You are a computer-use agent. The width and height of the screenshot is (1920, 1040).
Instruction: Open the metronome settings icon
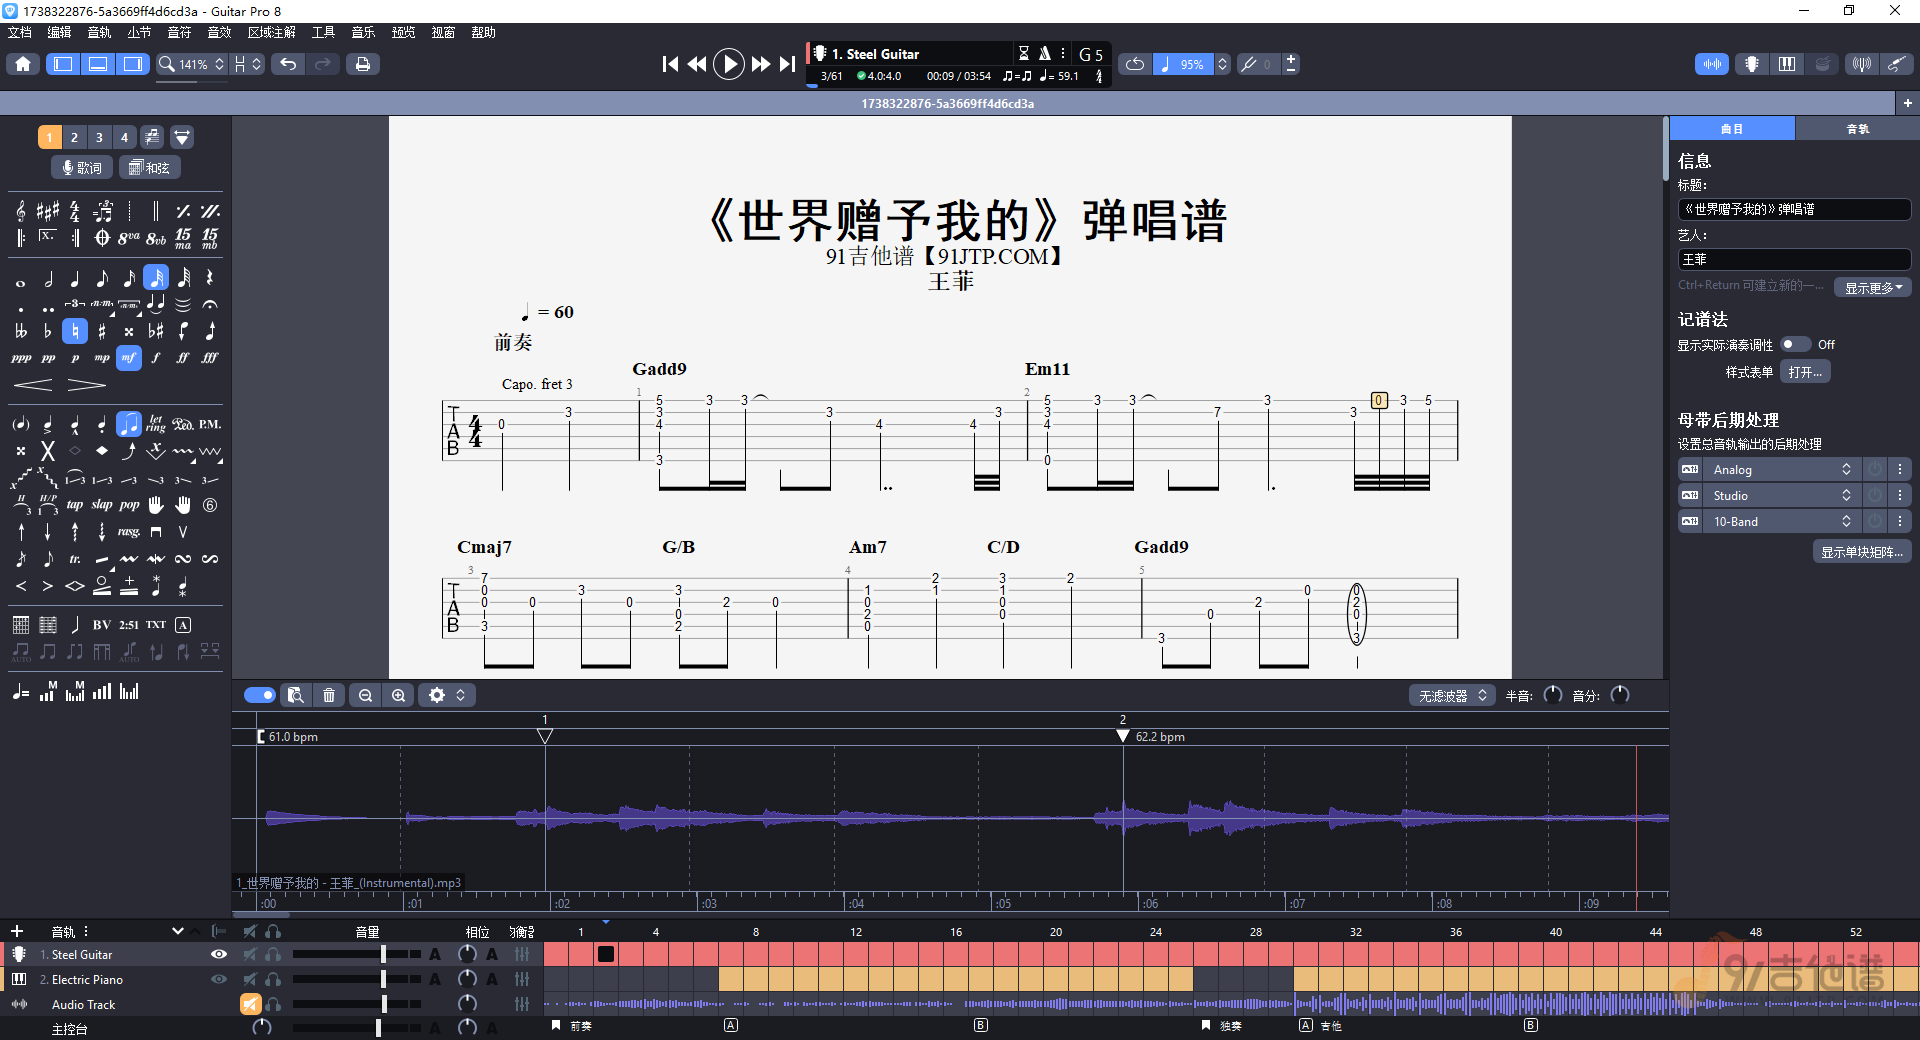click(x=1045, y=54)
